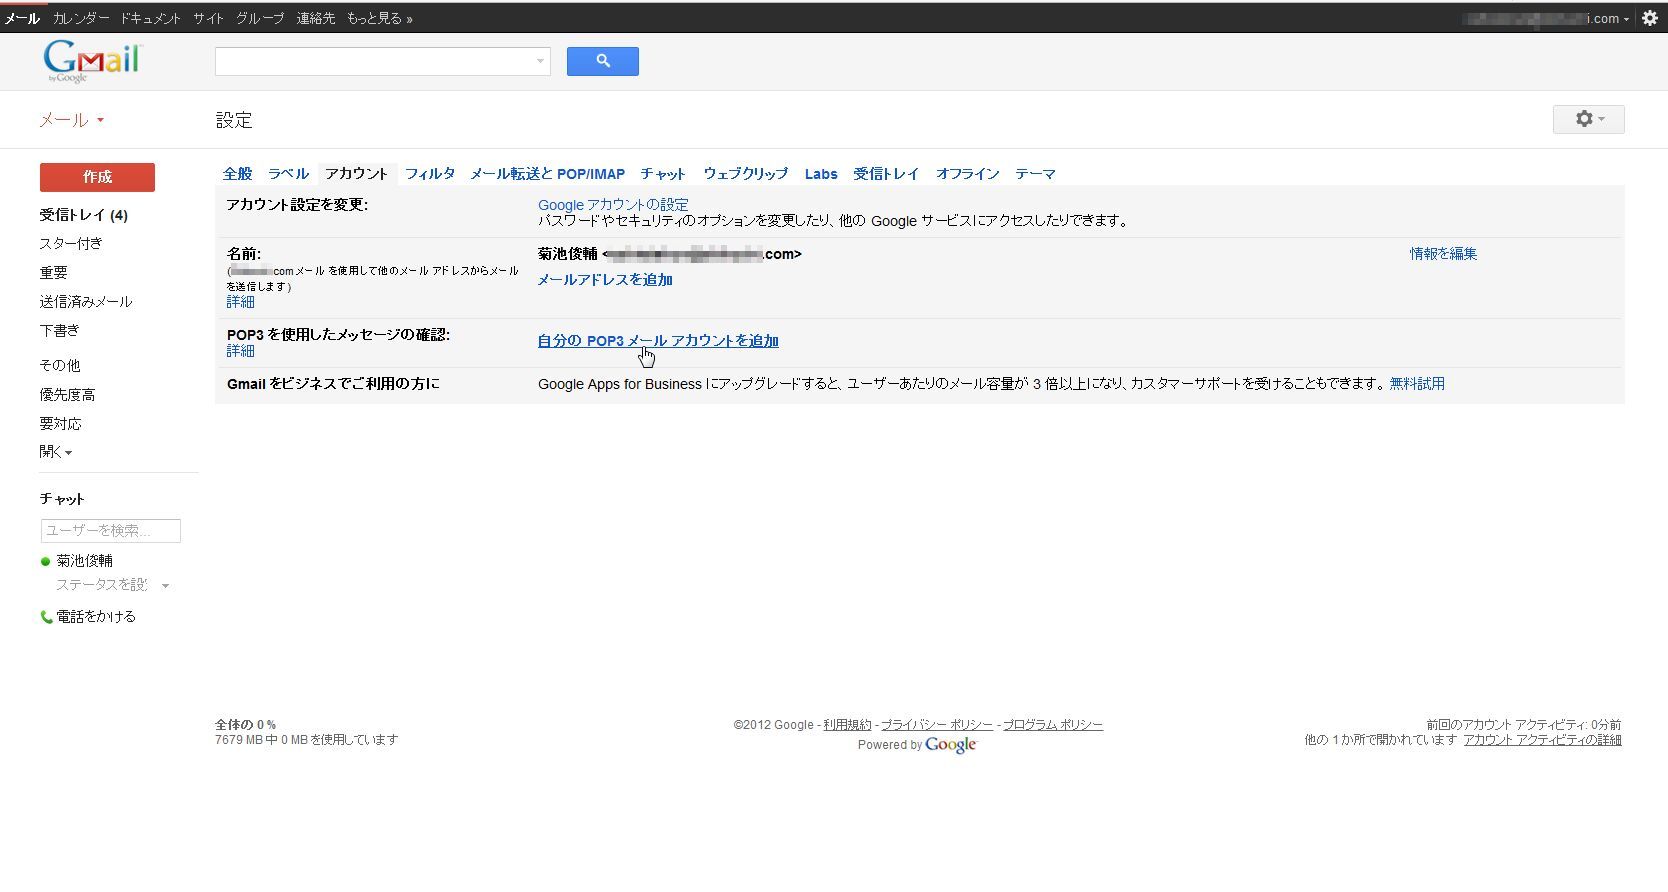Screen dimensions: 1668x892
Task: Click the ユーザーを検索 chat search field
Action: pyautogui.click(x=111, y=531)
